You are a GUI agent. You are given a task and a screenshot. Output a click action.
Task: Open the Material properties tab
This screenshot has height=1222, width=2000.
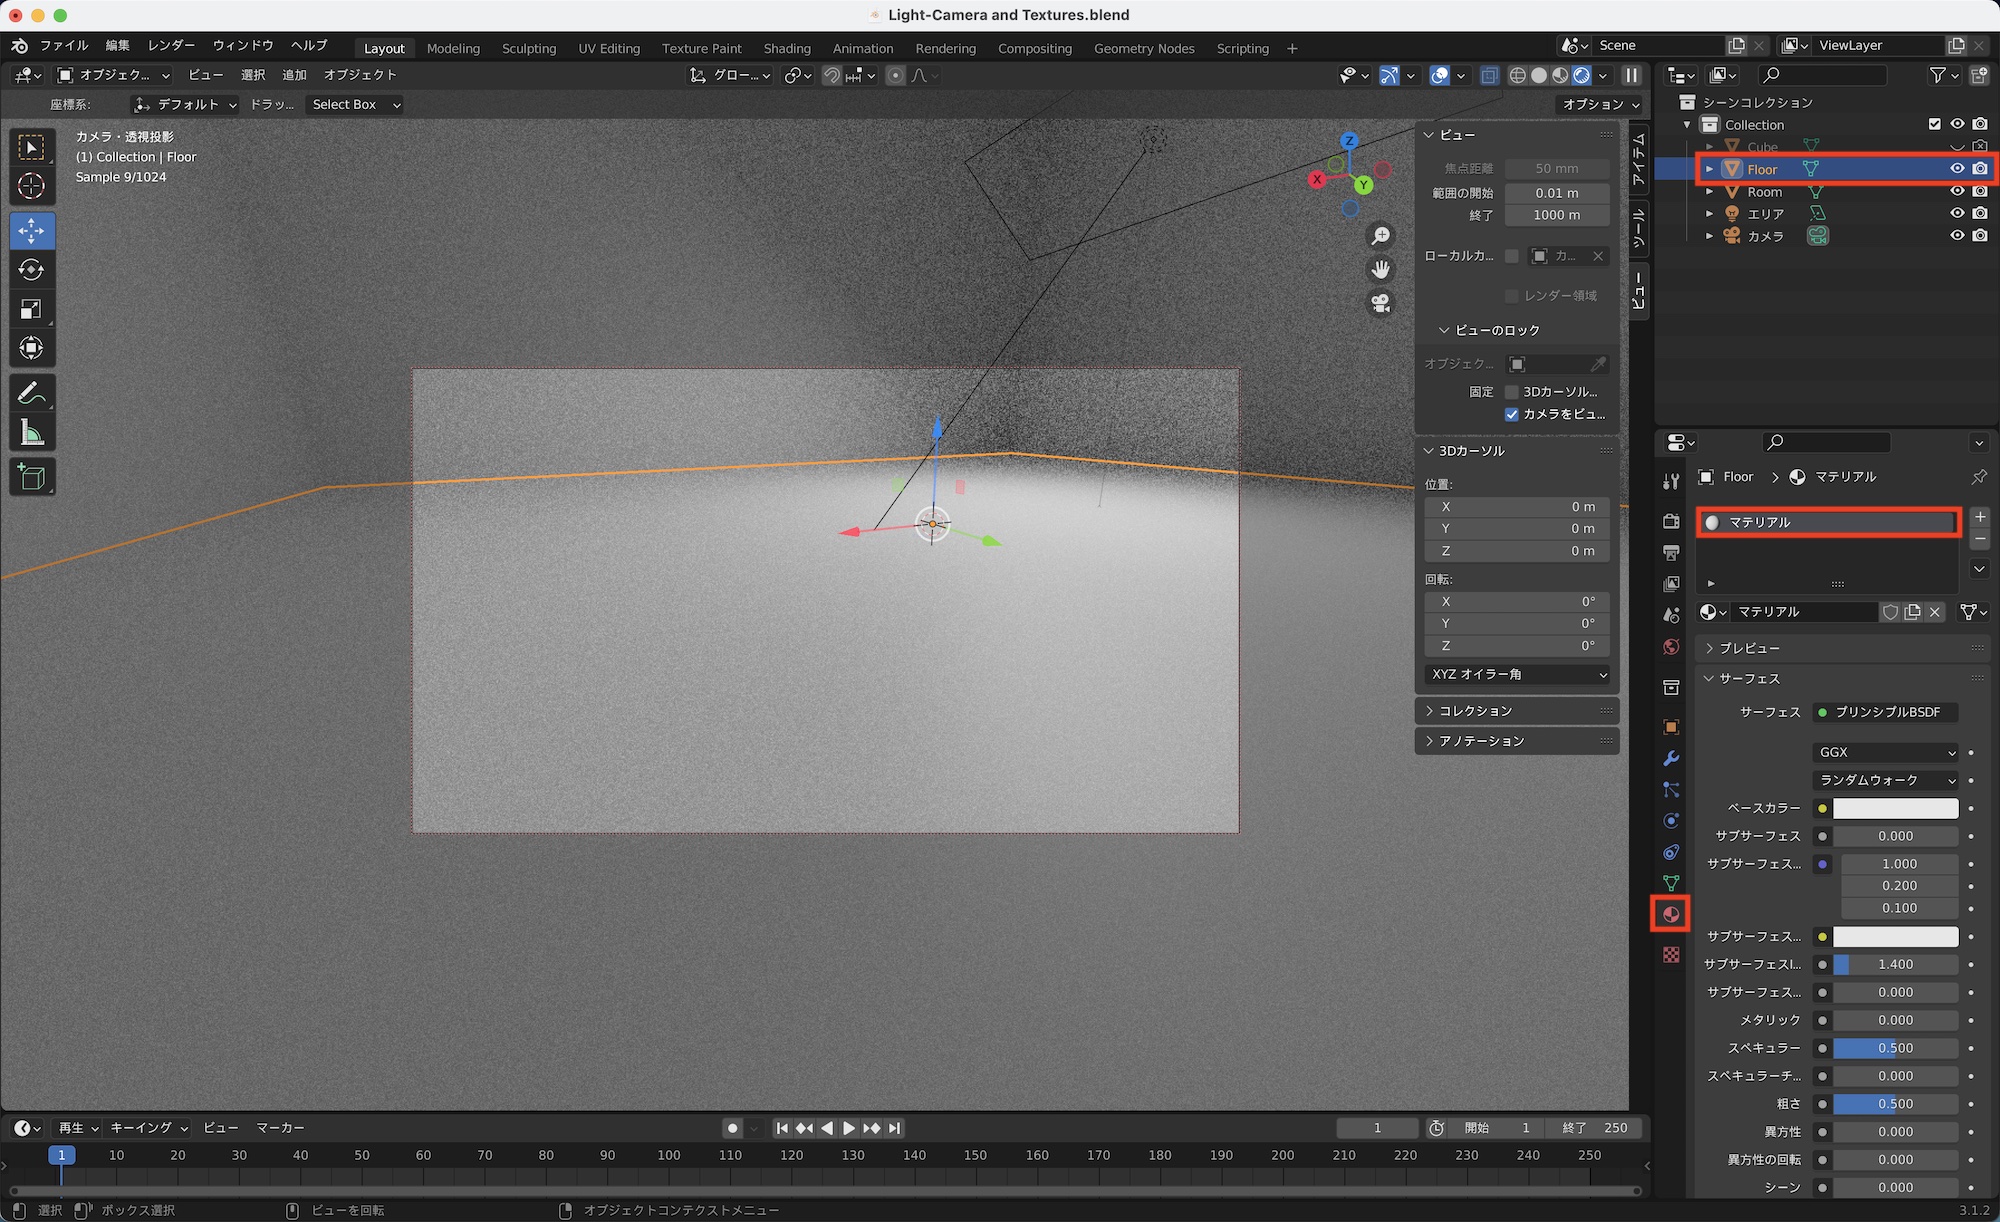tap(1670, 914)
